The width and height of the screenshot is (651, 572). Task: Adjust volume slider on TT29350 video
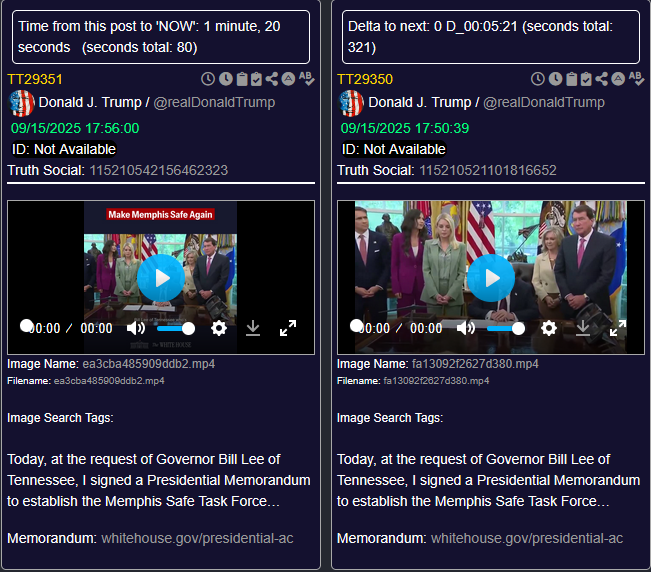(x=505, y=328)
